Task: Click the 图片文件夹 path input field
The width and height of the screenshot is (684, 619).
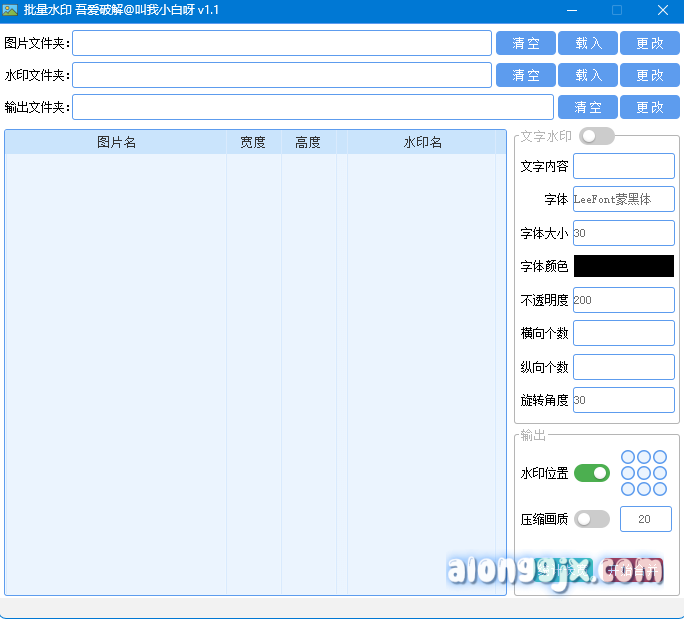Action: (281, 44)
